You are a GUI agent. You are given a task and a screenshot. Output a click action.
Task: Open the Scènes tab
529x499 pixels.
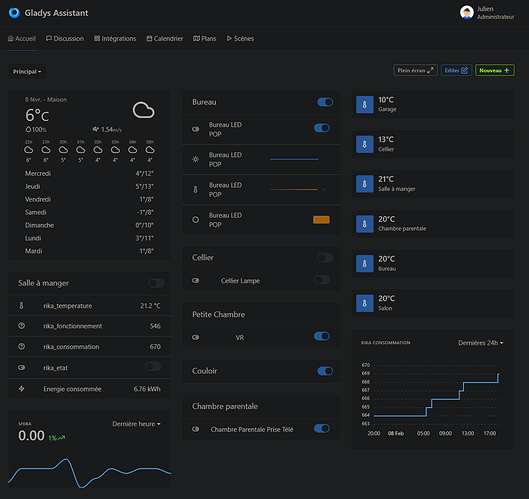[x=240, y=38]
